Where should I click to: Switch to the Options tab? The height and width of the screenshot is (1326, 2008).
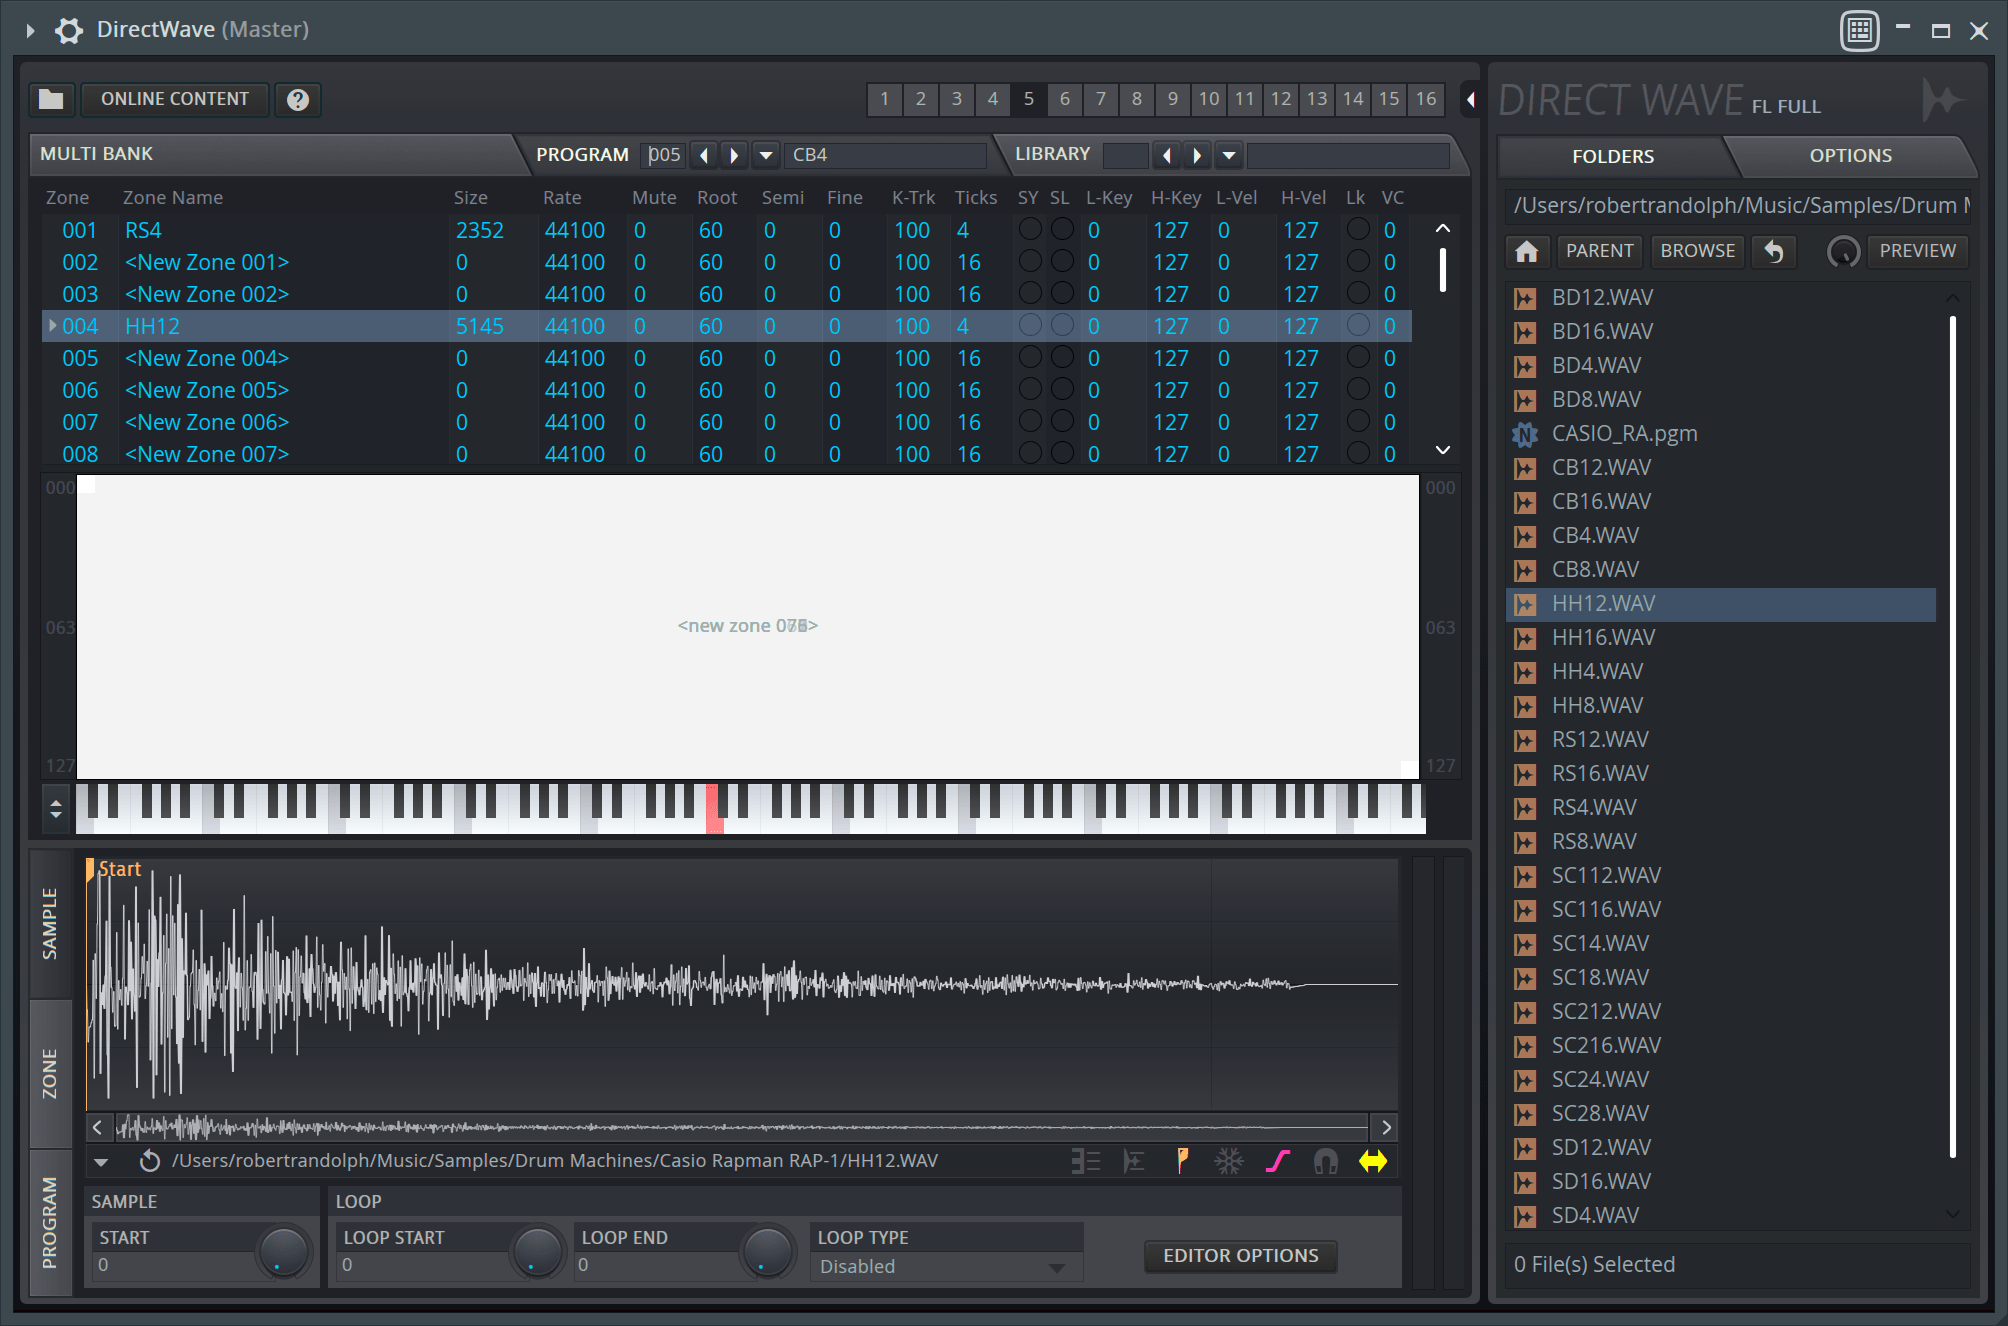tap(1849, 156)
